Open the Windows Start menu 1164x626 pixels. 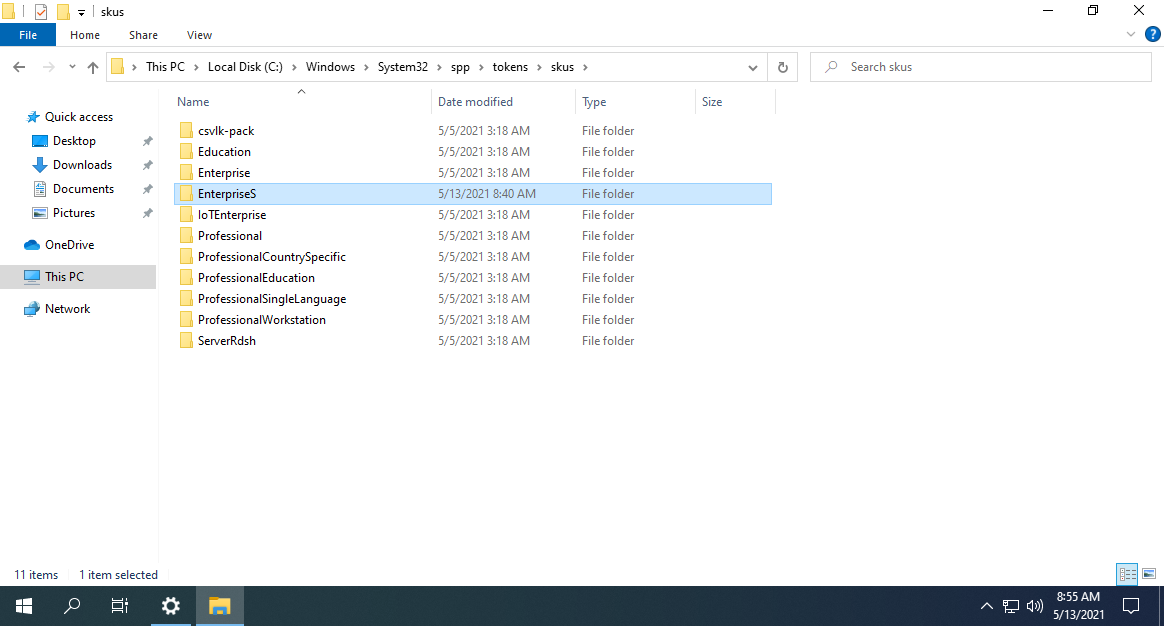click(x=24, y=606)
